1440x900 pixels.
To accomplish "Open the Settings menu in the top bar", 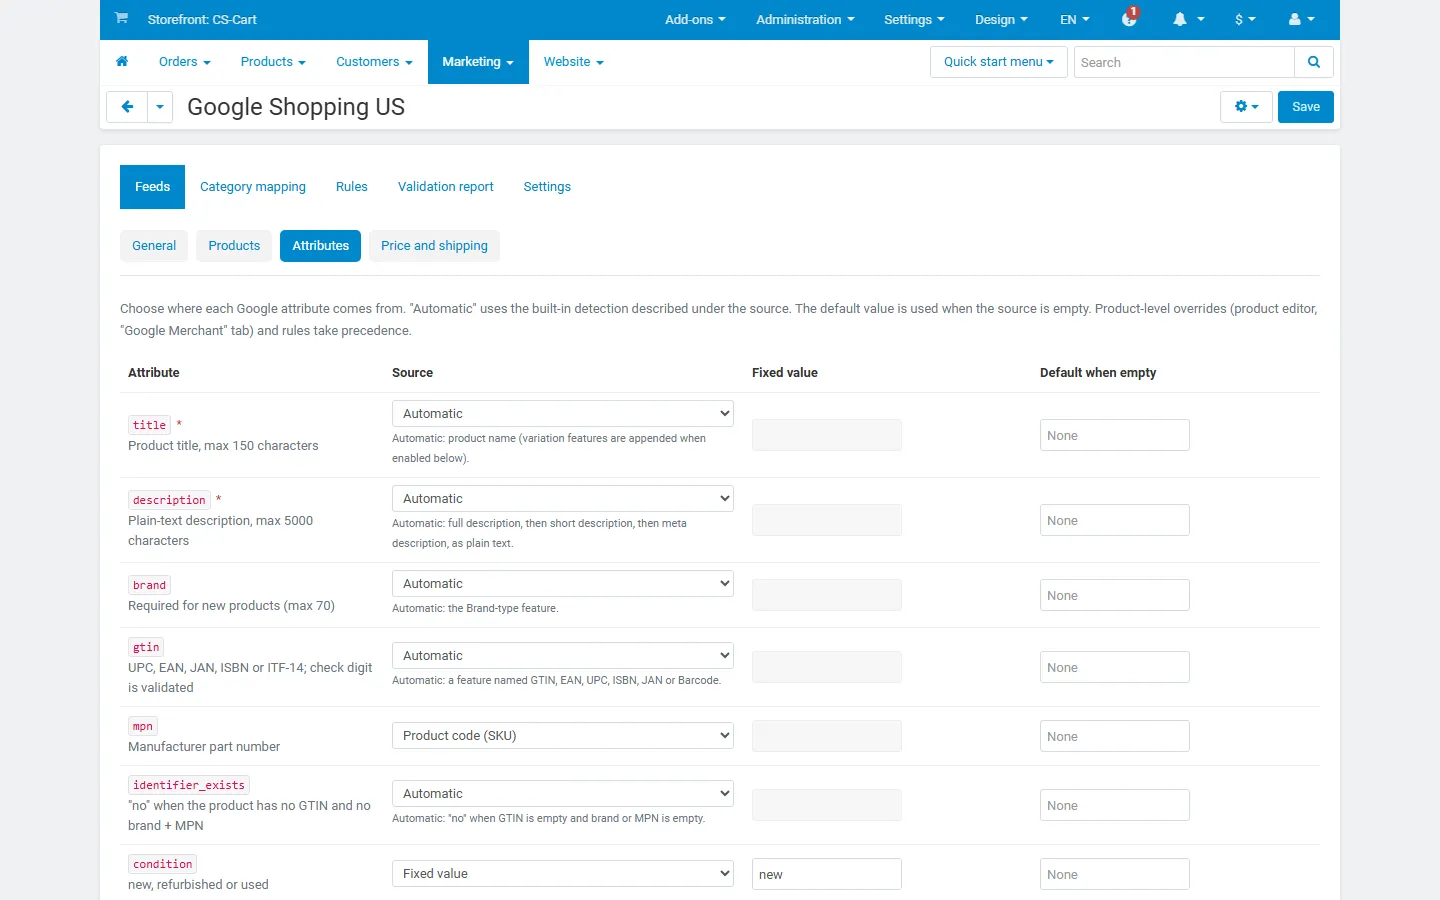I will tap(914, 19).
